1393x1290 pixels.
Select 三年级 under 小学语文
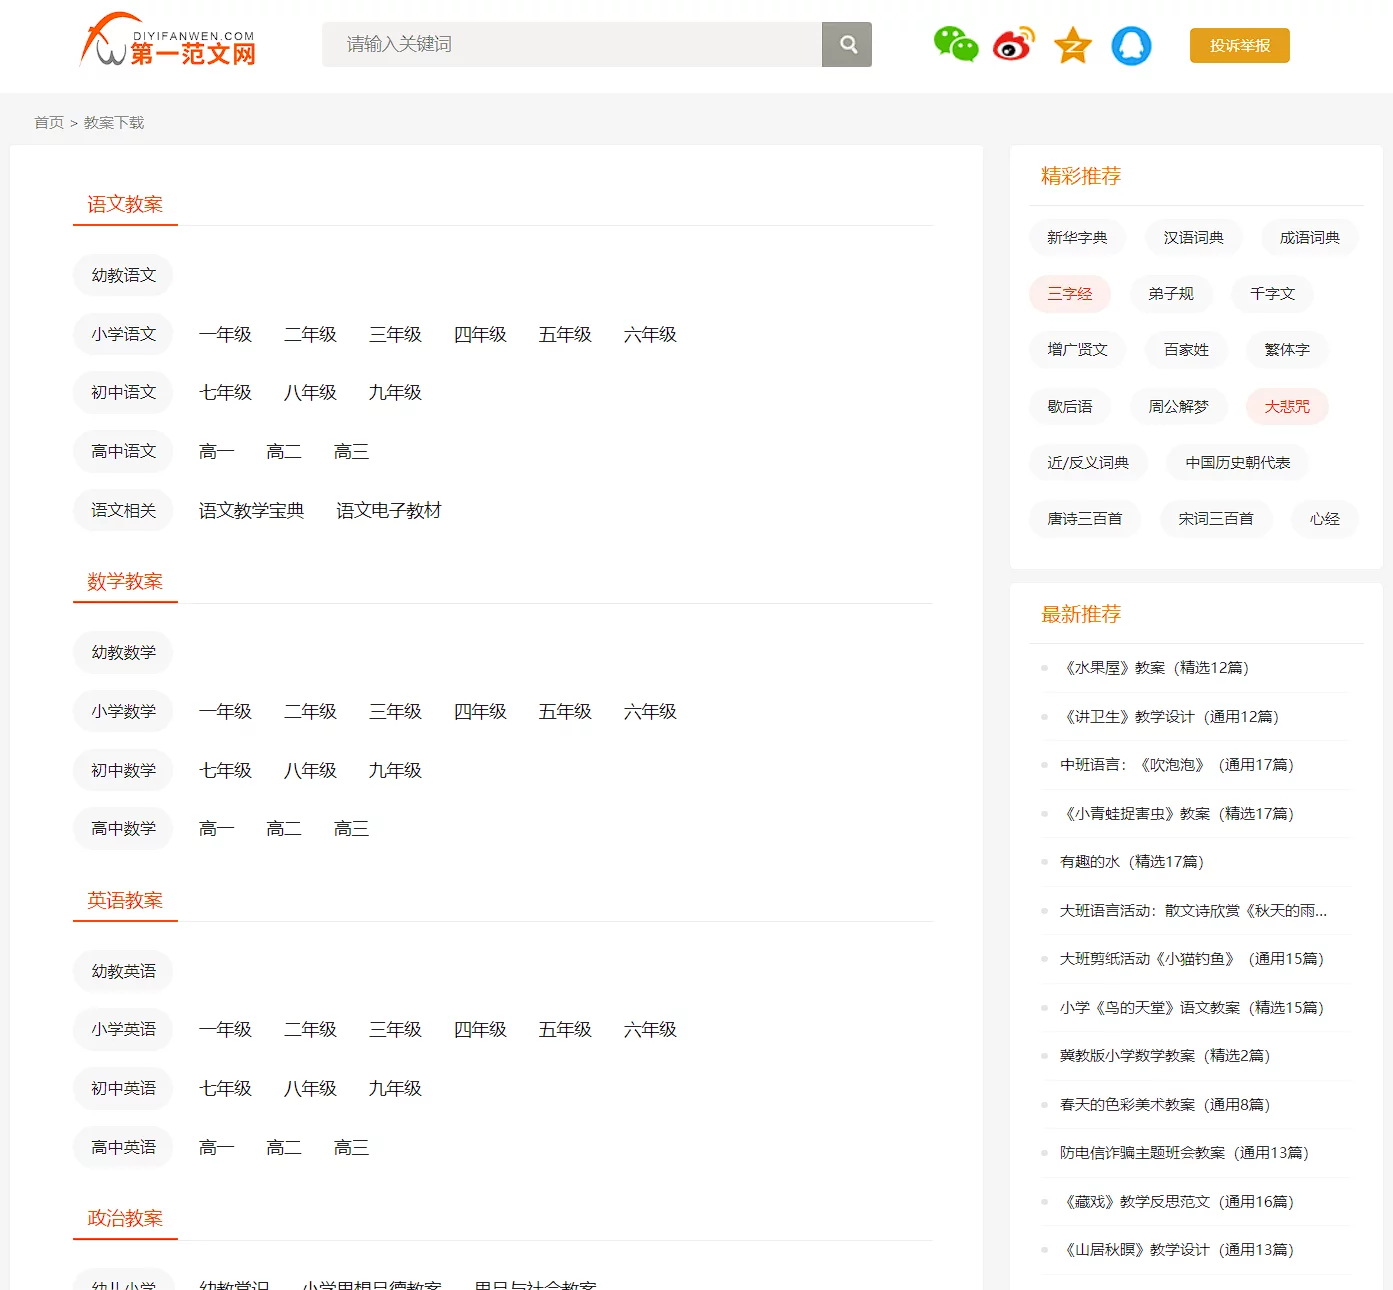tap(395, 334)
